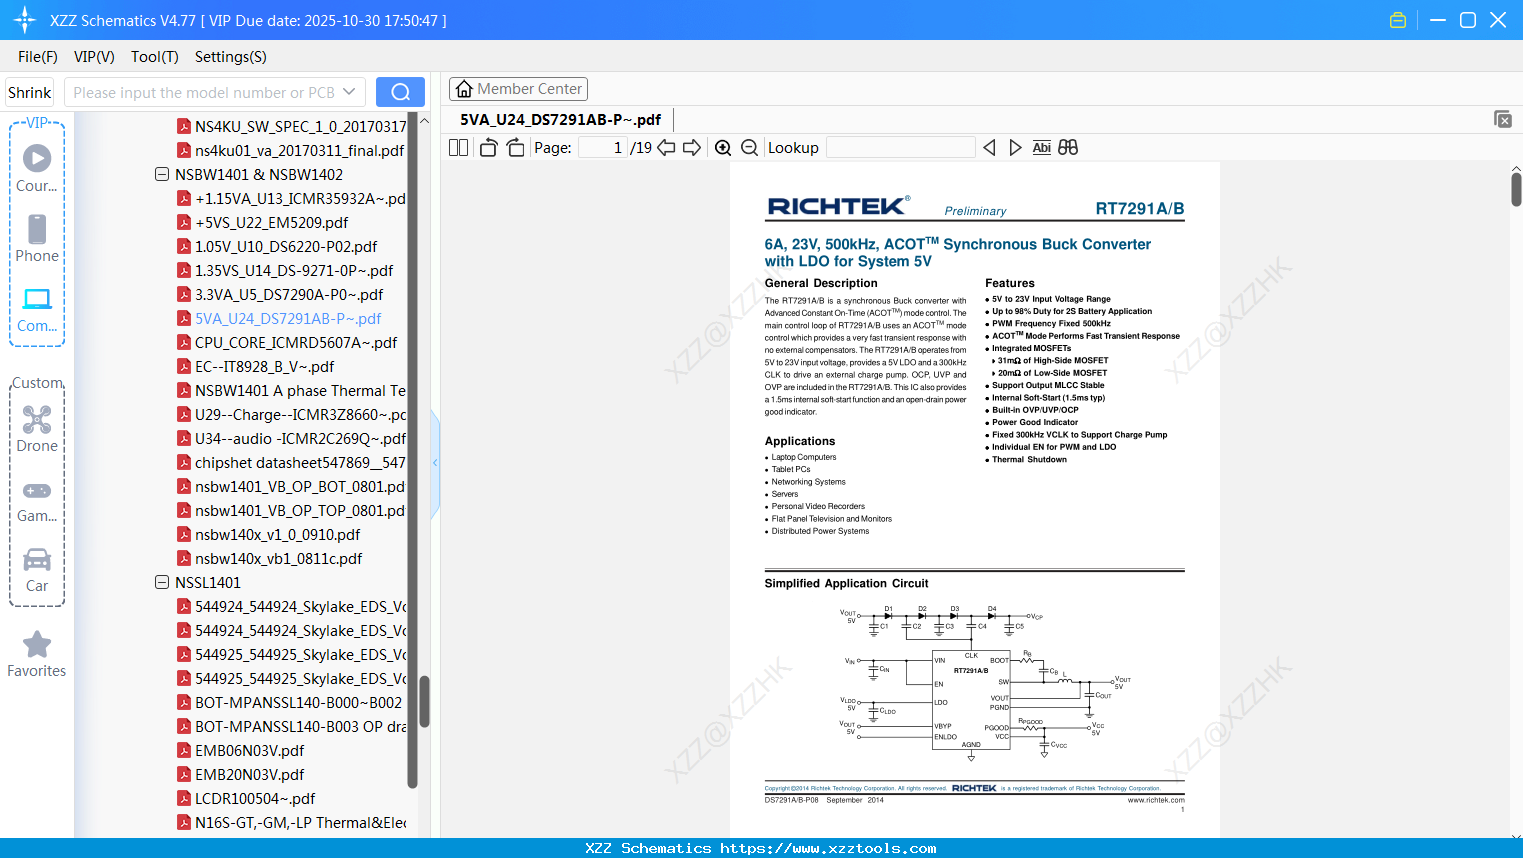Click the file tree vertical scrollbar thumb
This screenshot has width=1523, height=858.
pos(424,702)
